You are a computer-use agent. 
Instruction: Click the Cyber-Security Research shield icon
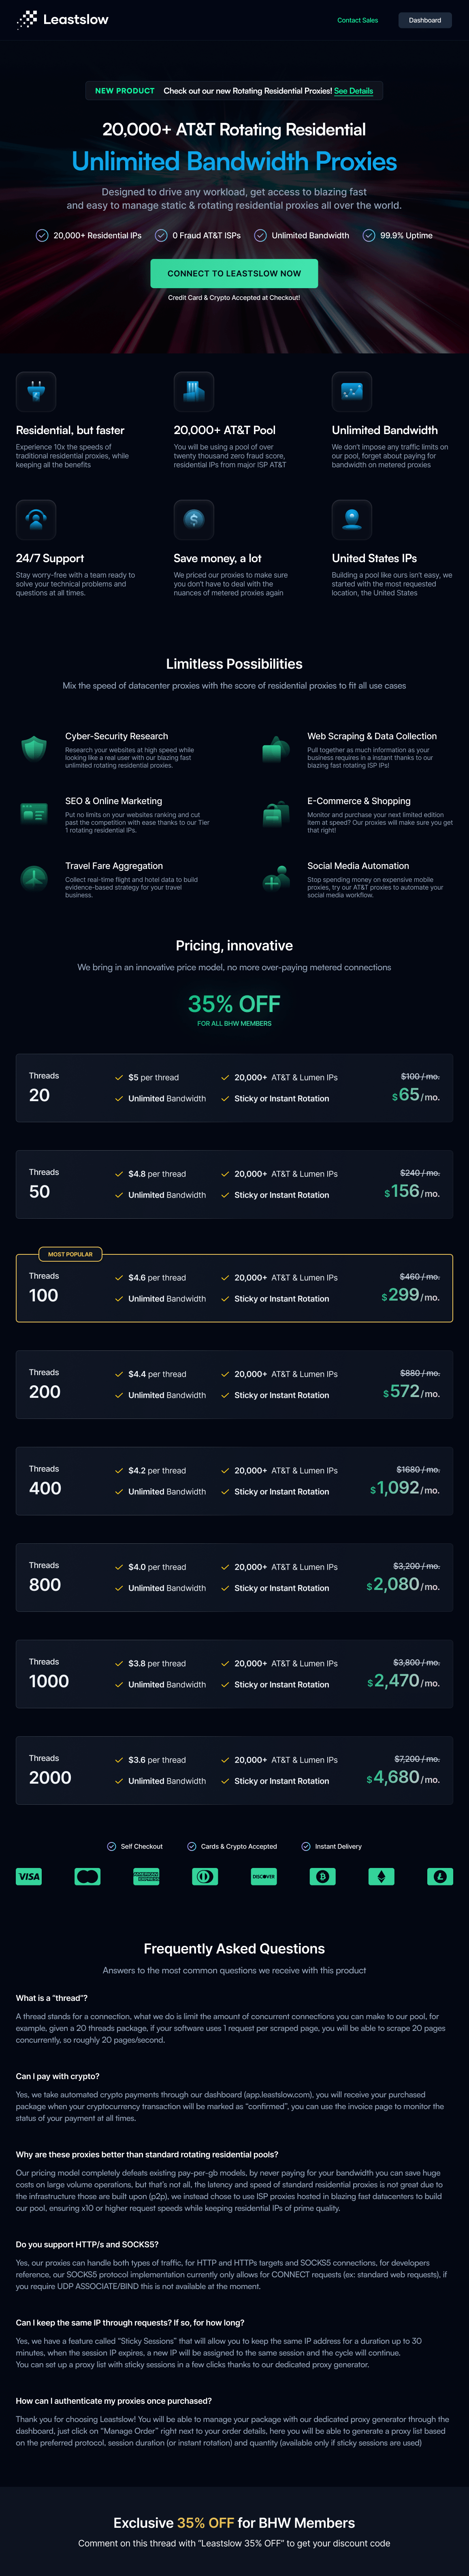34,748
